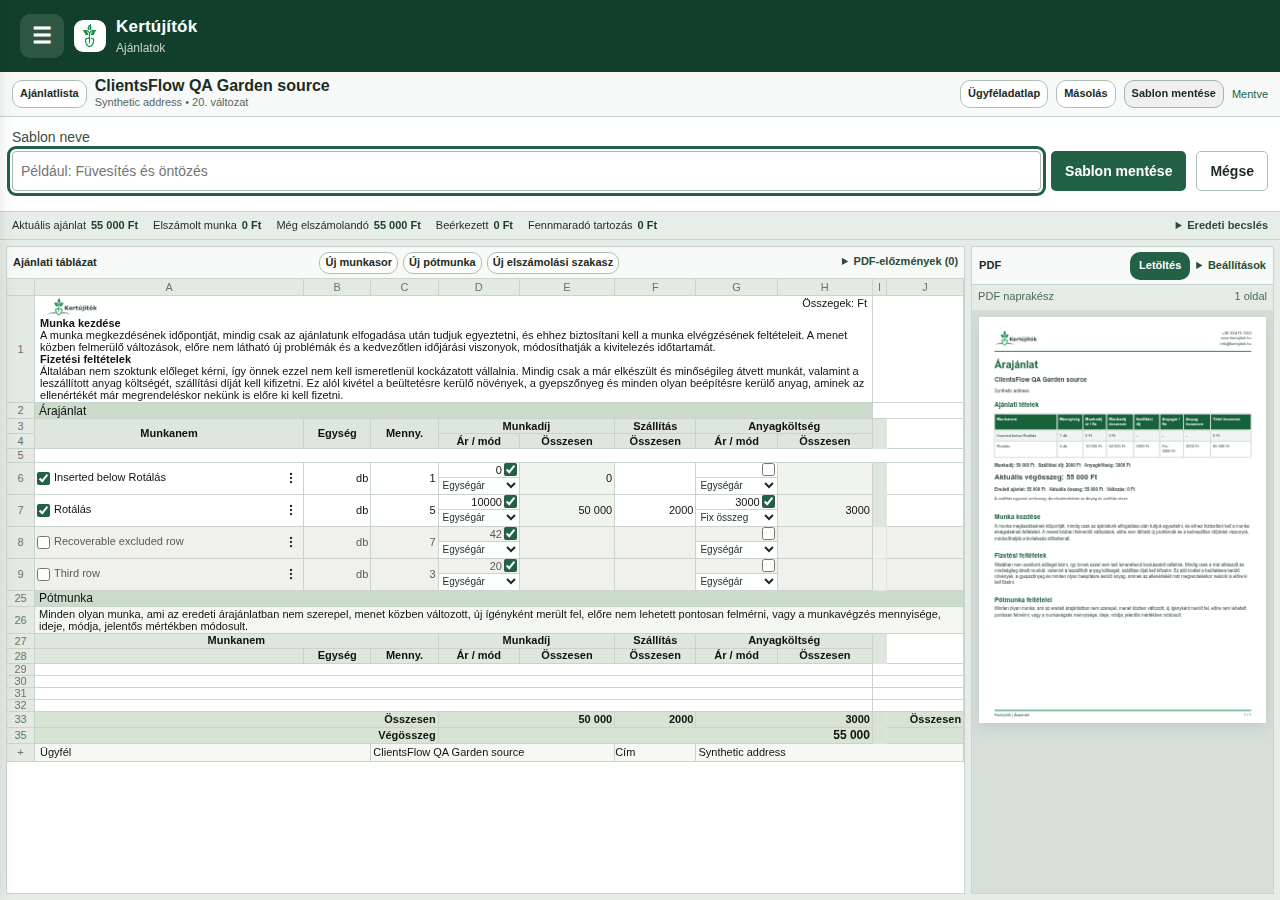The image size is (1280, 900).
Task: Click the Synthetic address cell in the bottom row
Action: point(829,752)
